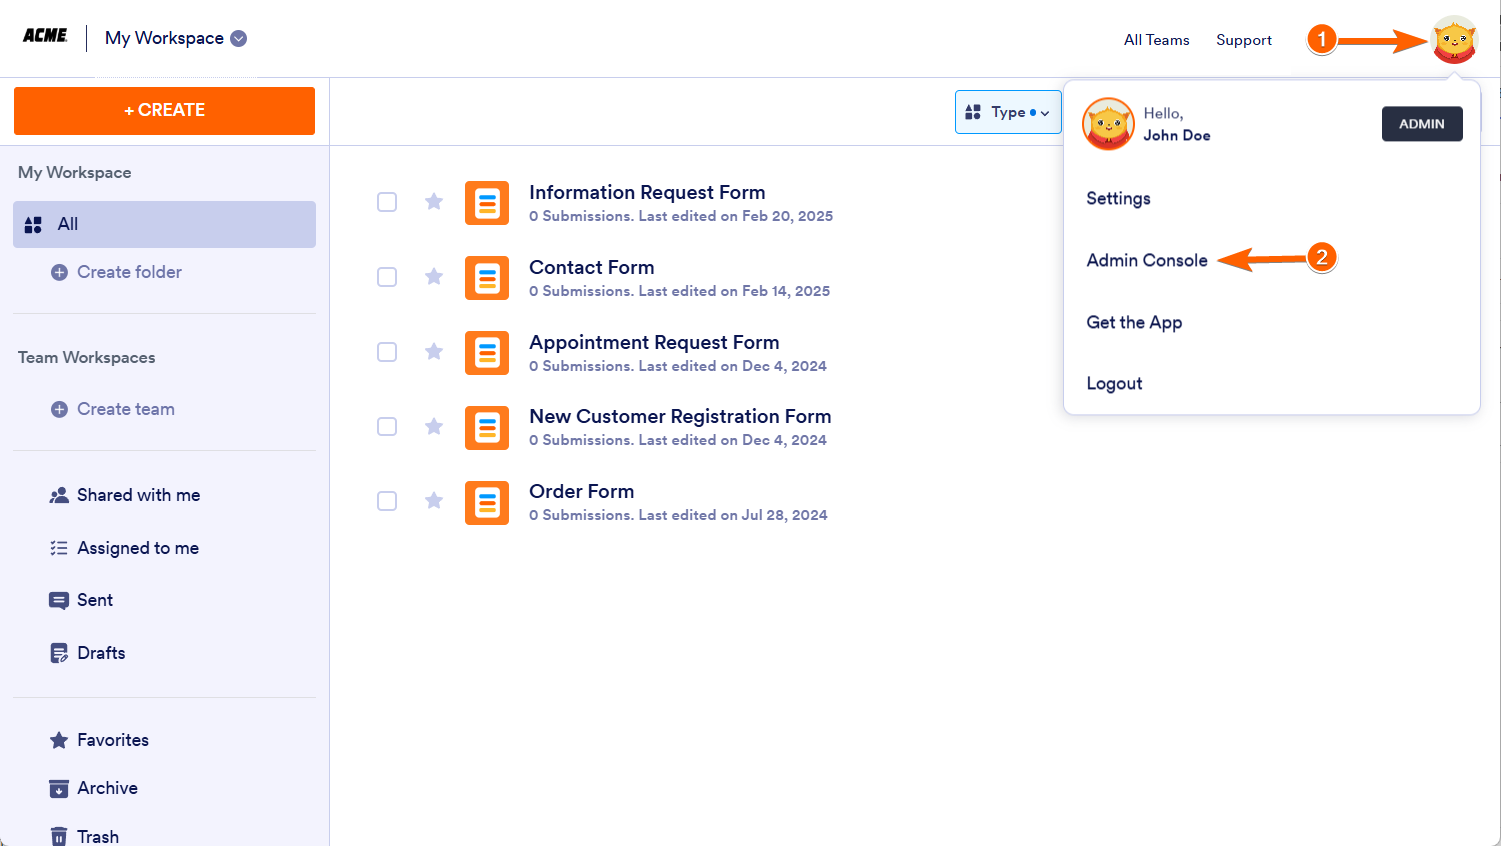Star the Information Request Form as favorite
This screenshot has width=1501, height=846.
[x=434, y=202]
